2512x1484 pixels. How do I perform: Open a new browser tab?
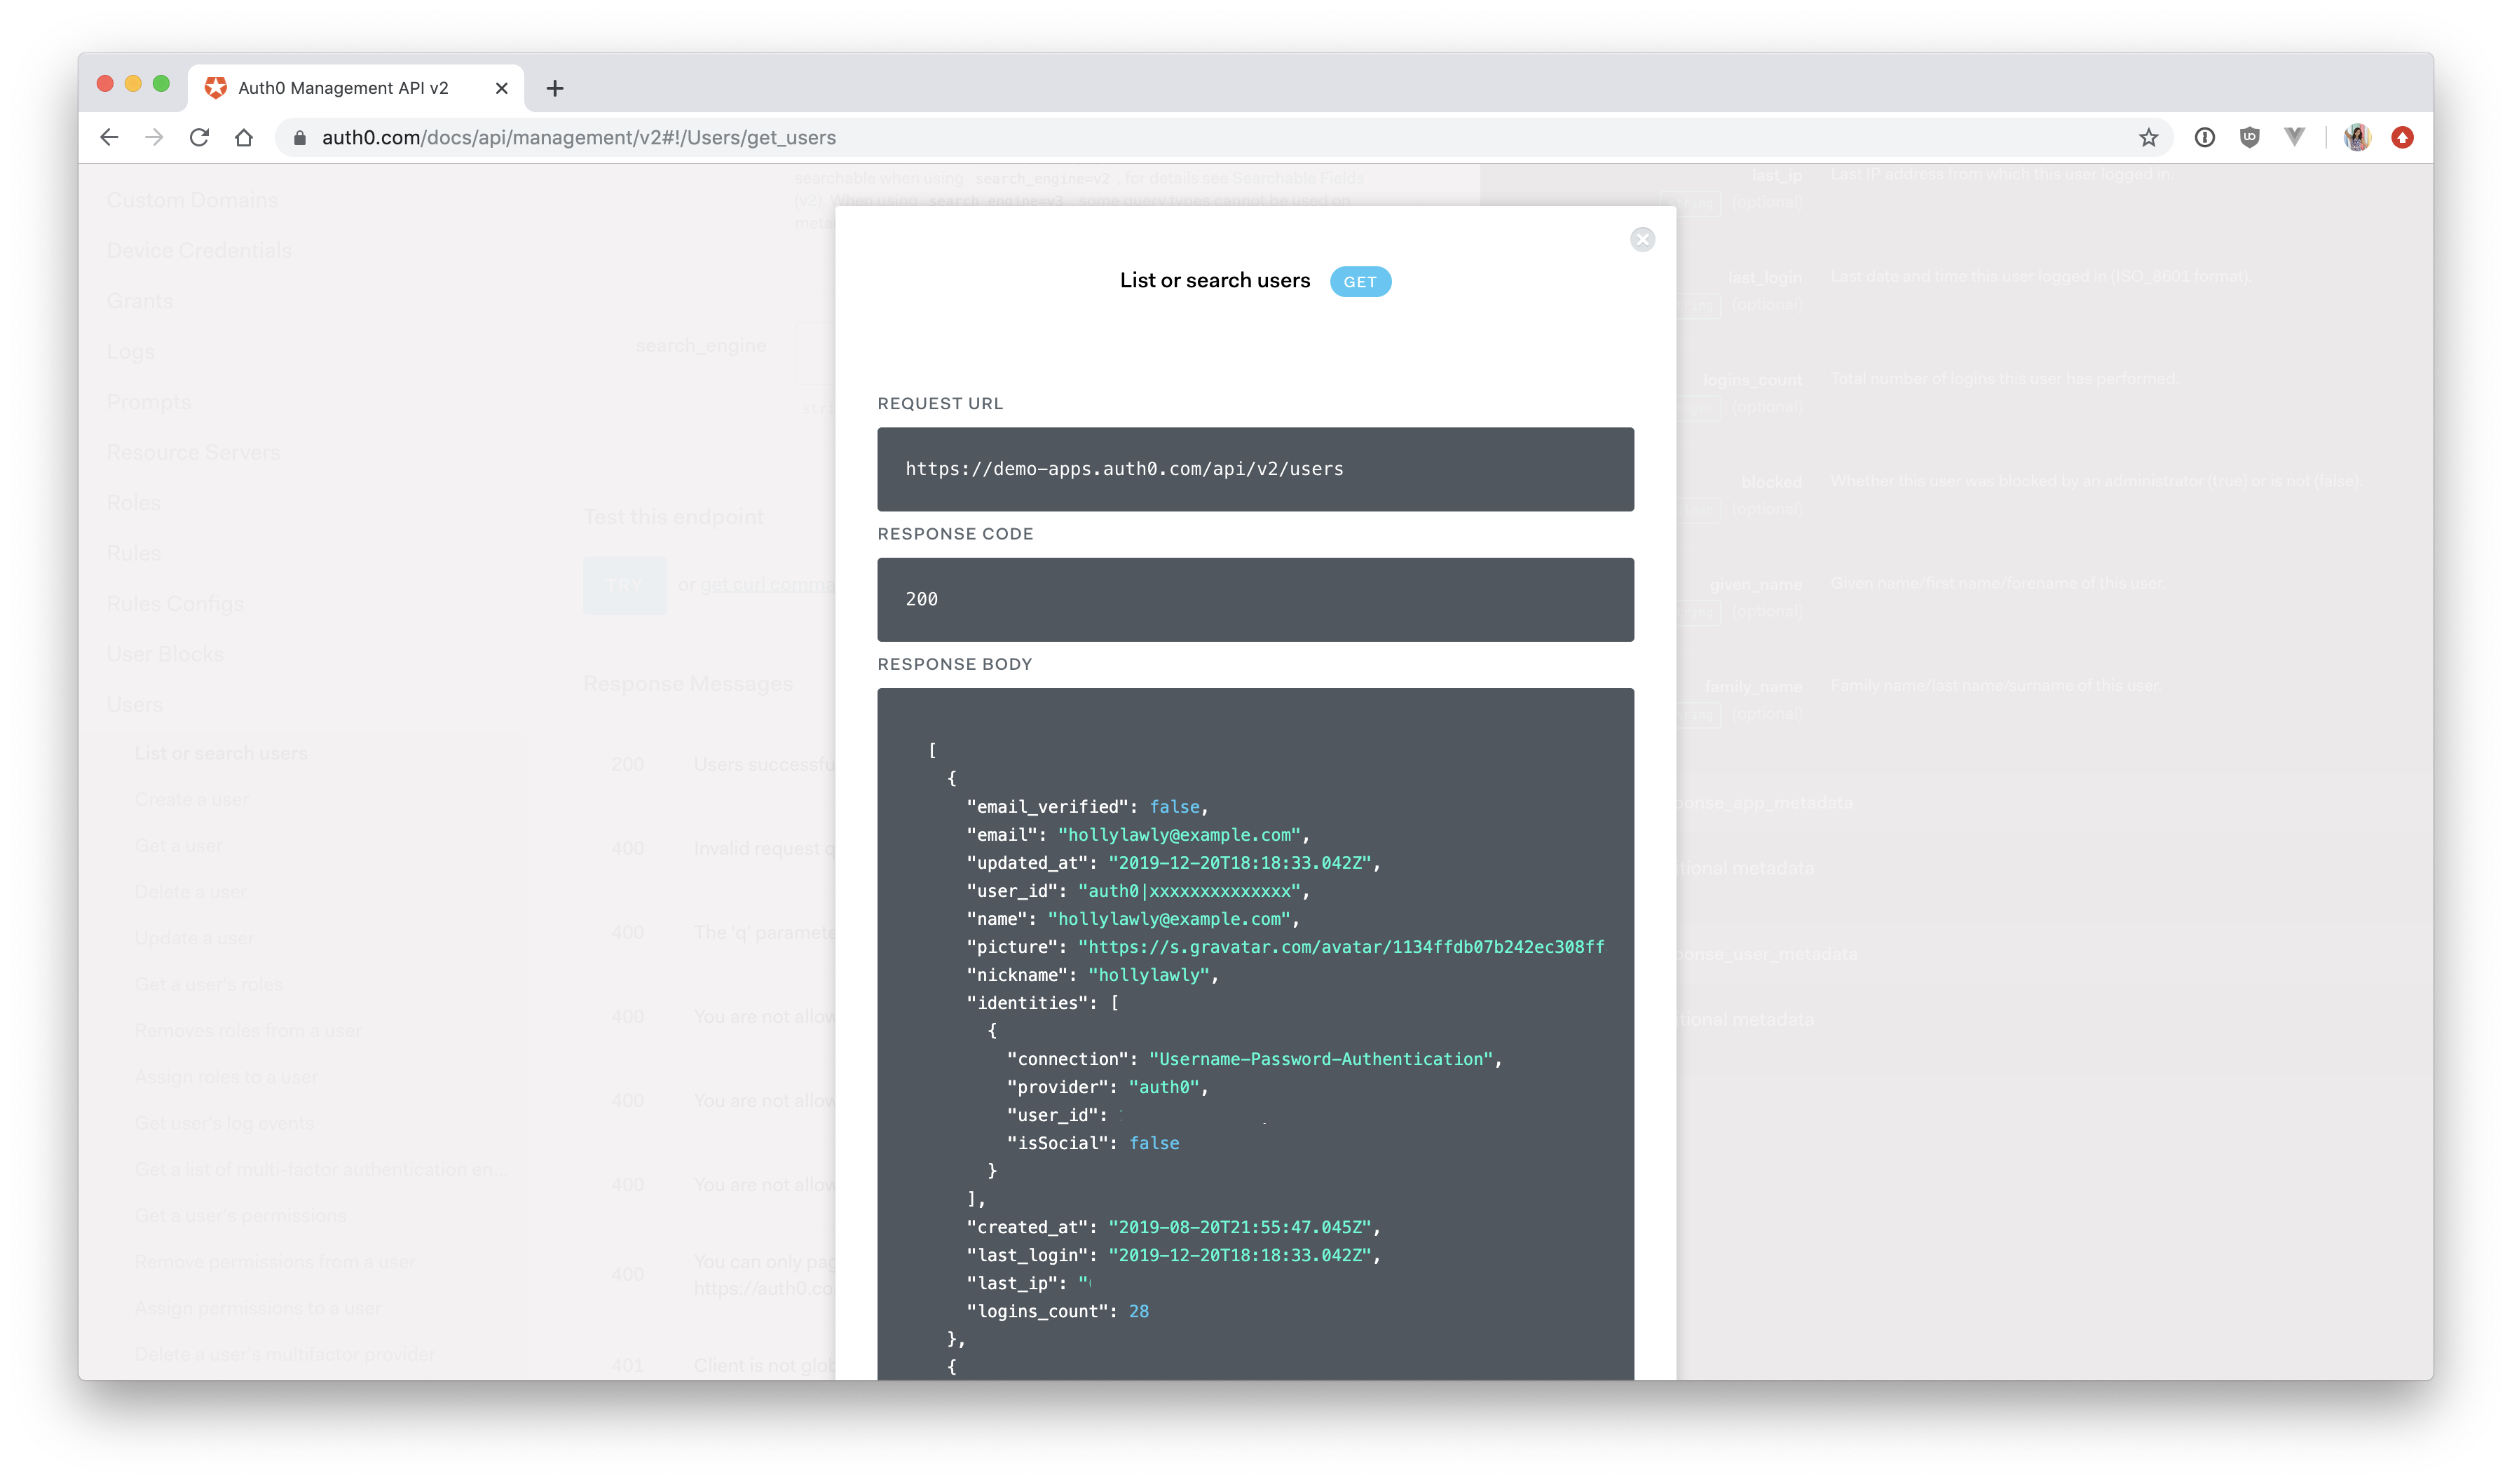(x=555, y=88)
